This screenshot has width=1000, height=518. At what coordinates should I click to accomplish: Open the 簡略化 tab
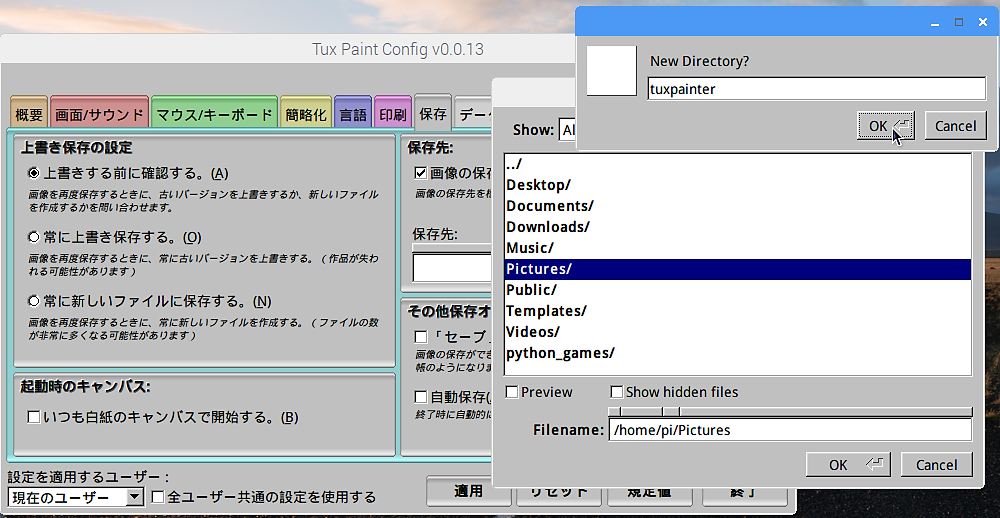pos(305,115)
